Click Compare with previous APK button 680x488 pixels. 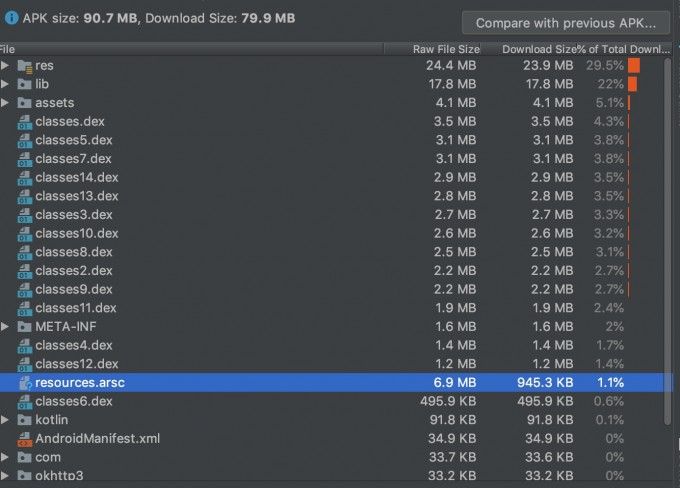(x=564, y=22)
